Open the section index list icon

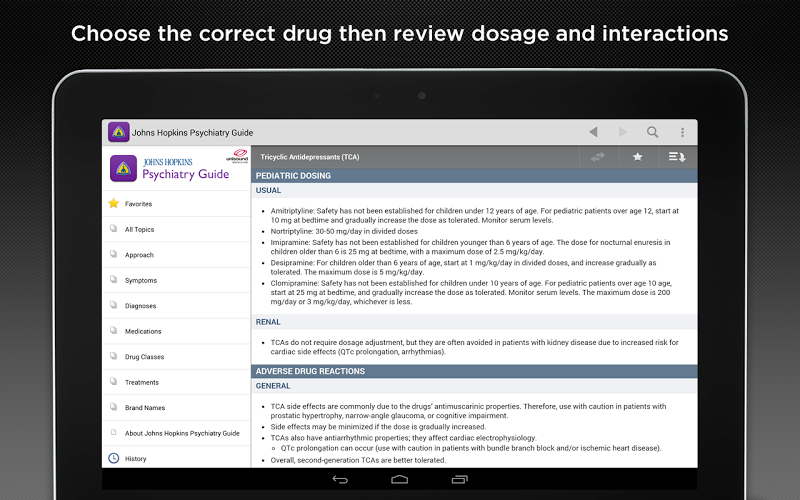[677, 157]
